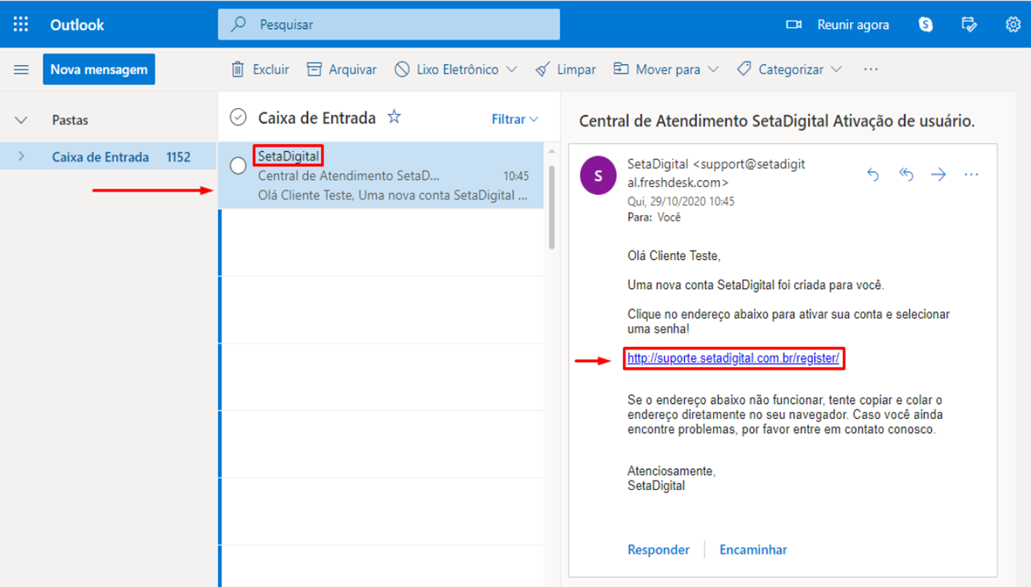
Task: Archive message with Arquivar
Action: pos(341,69)
